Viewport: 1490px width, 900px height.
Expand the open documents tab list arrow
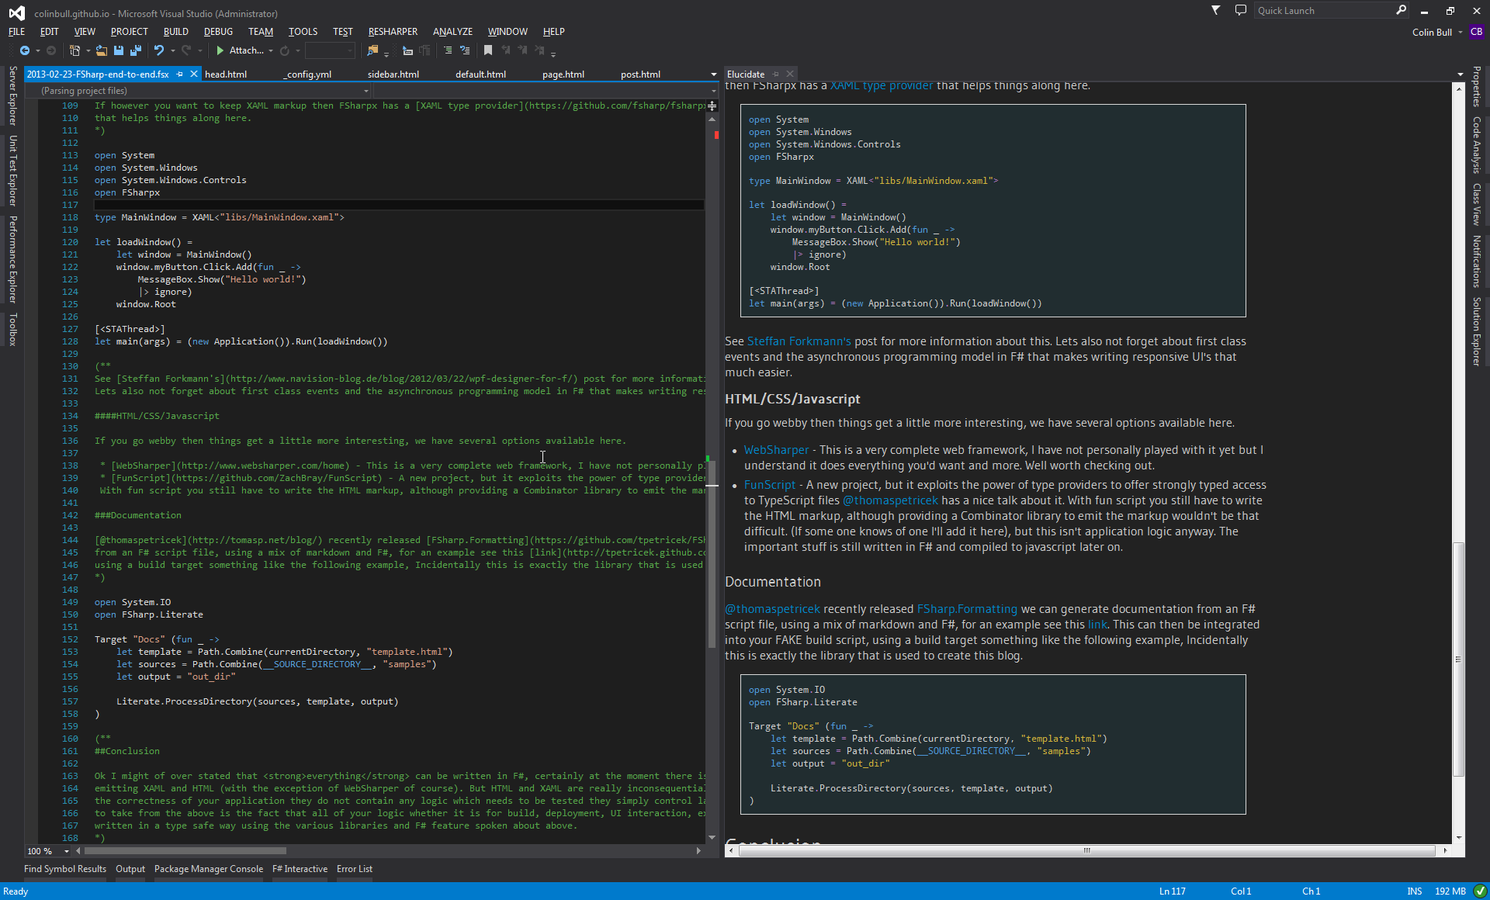pyautogui.click(x=713, y=74)
